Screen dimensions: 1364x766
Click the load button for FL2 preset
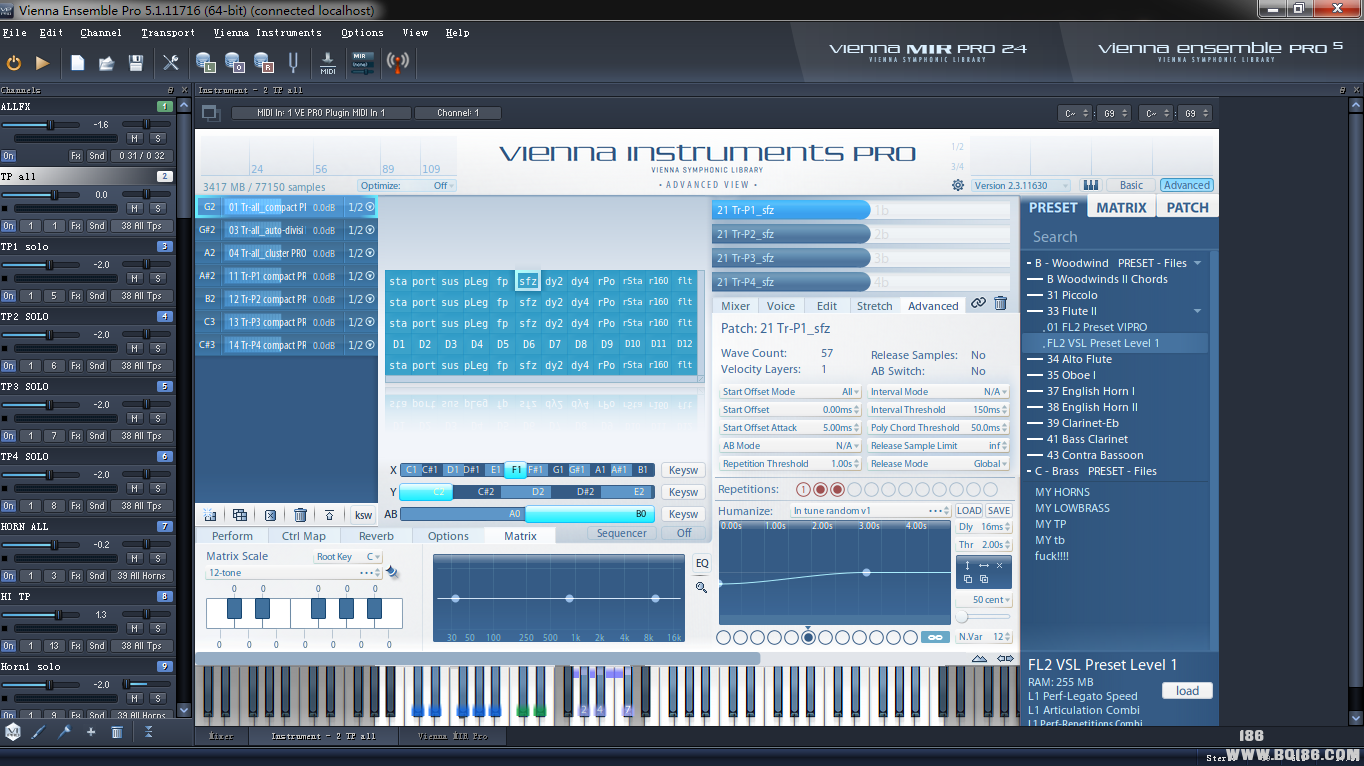[1187, 691]
